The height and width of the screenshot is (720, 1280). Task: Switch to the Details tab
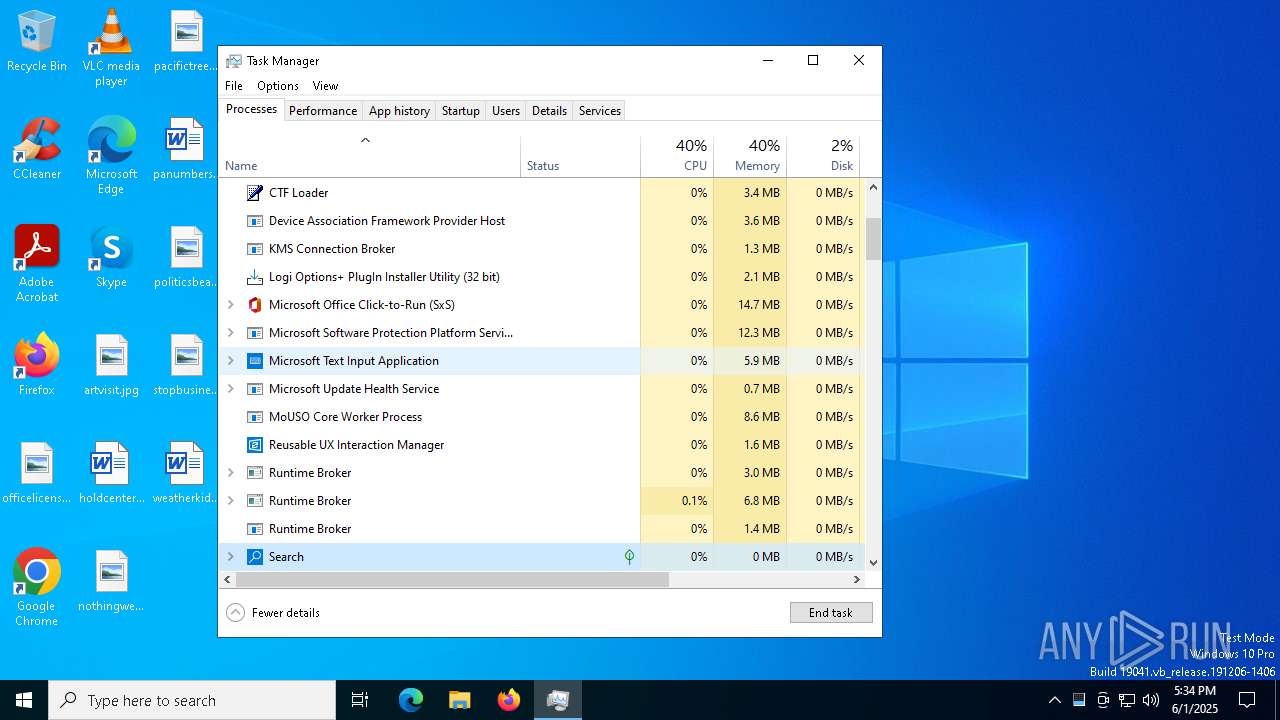(549, 111)
